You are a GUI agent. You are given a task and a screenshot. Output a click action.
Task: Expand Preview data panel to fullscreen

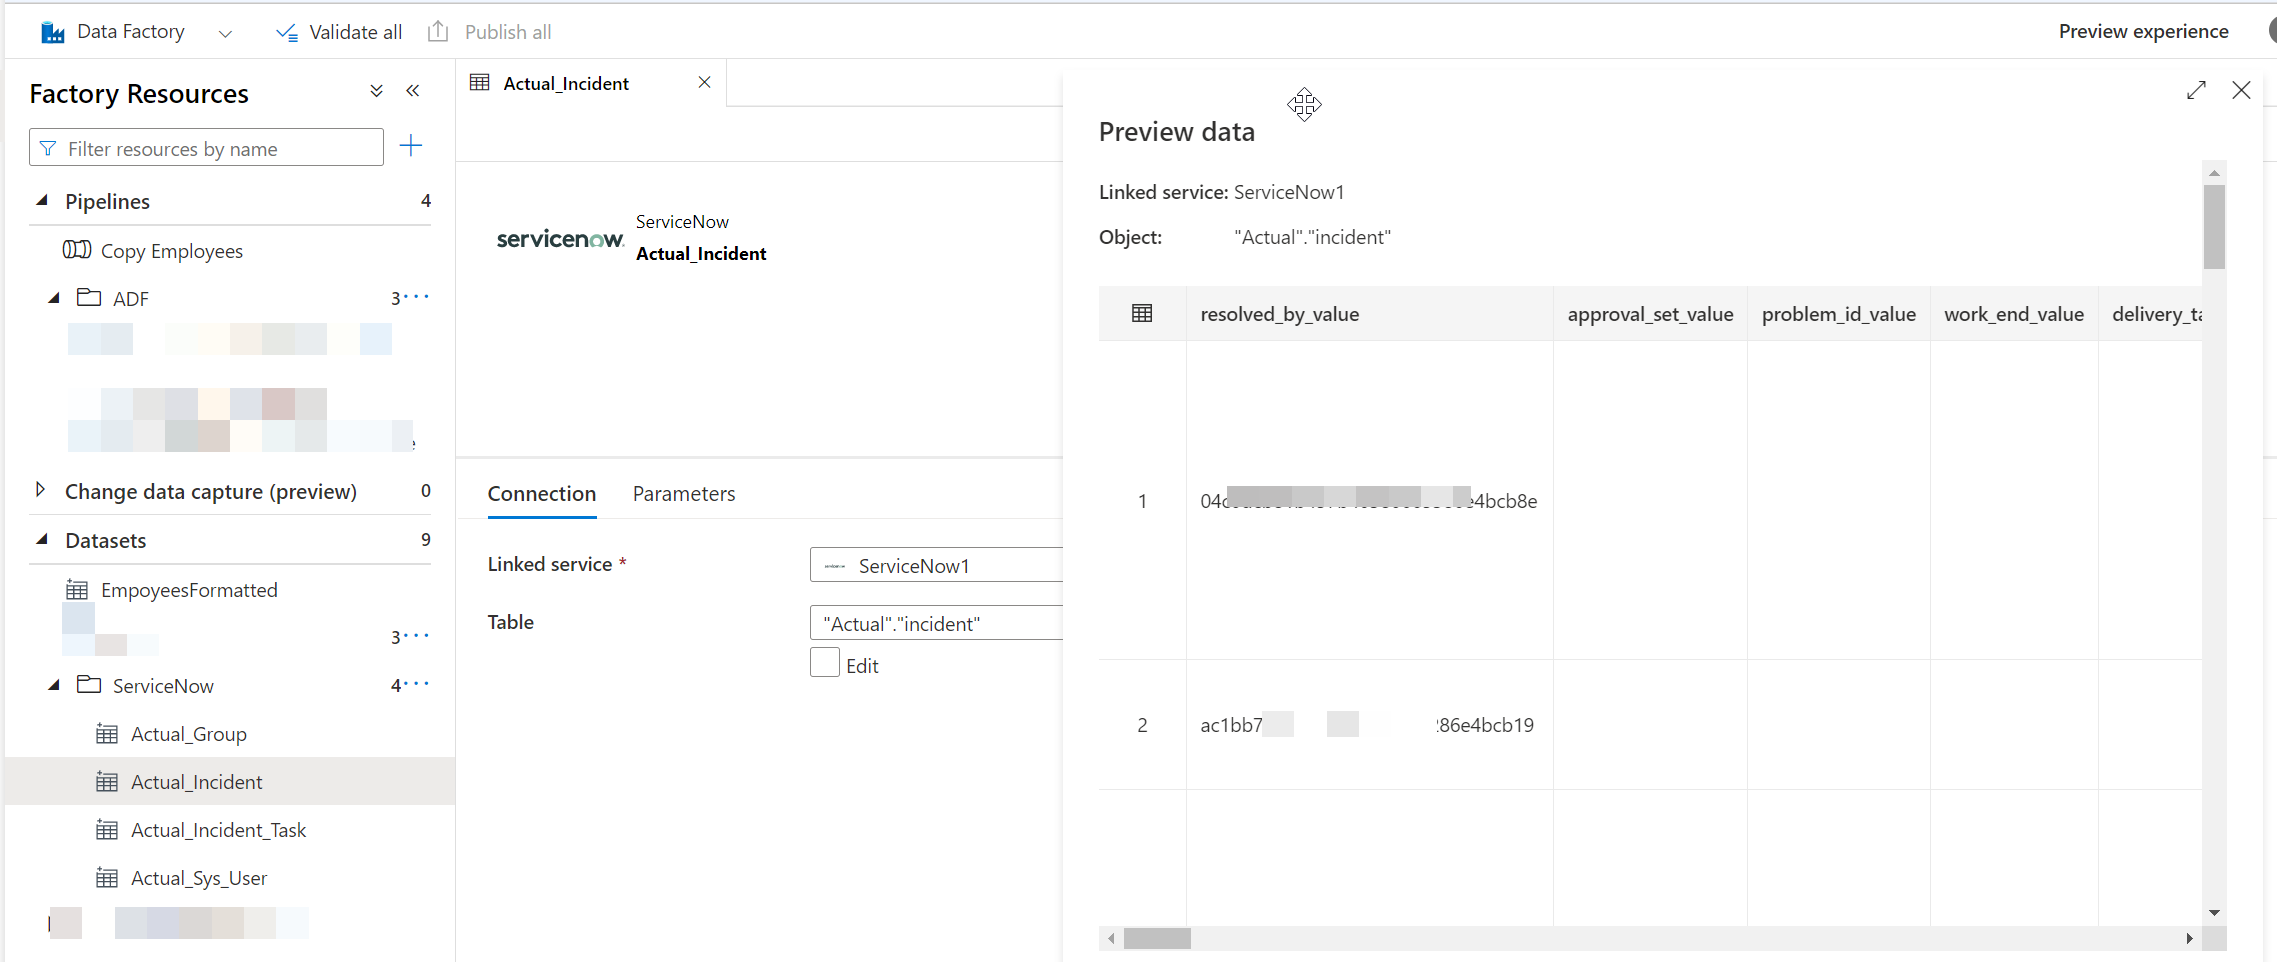[x=2196, y=90]
